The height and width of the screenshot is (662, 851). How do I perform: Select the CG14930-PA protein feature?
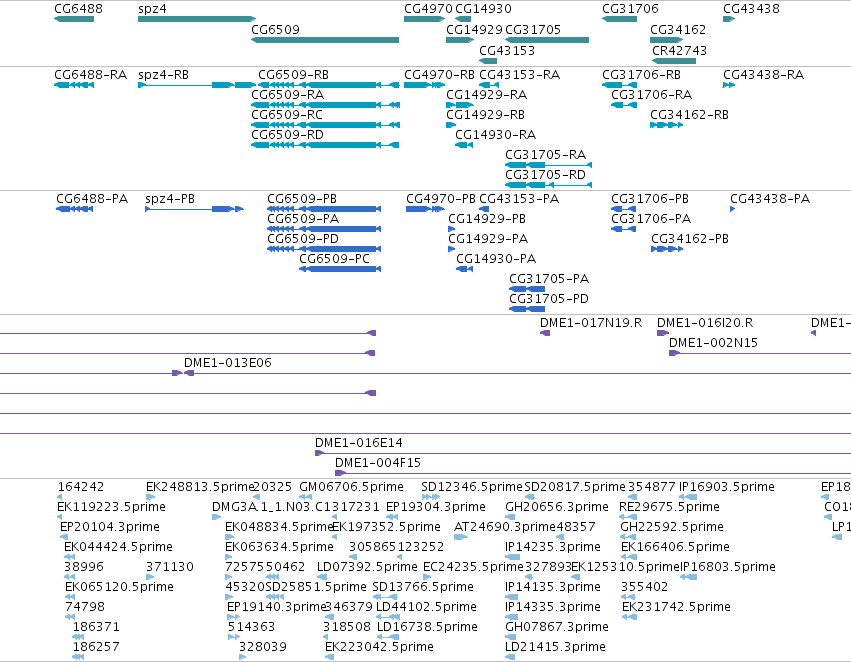(x=465, y=269)
